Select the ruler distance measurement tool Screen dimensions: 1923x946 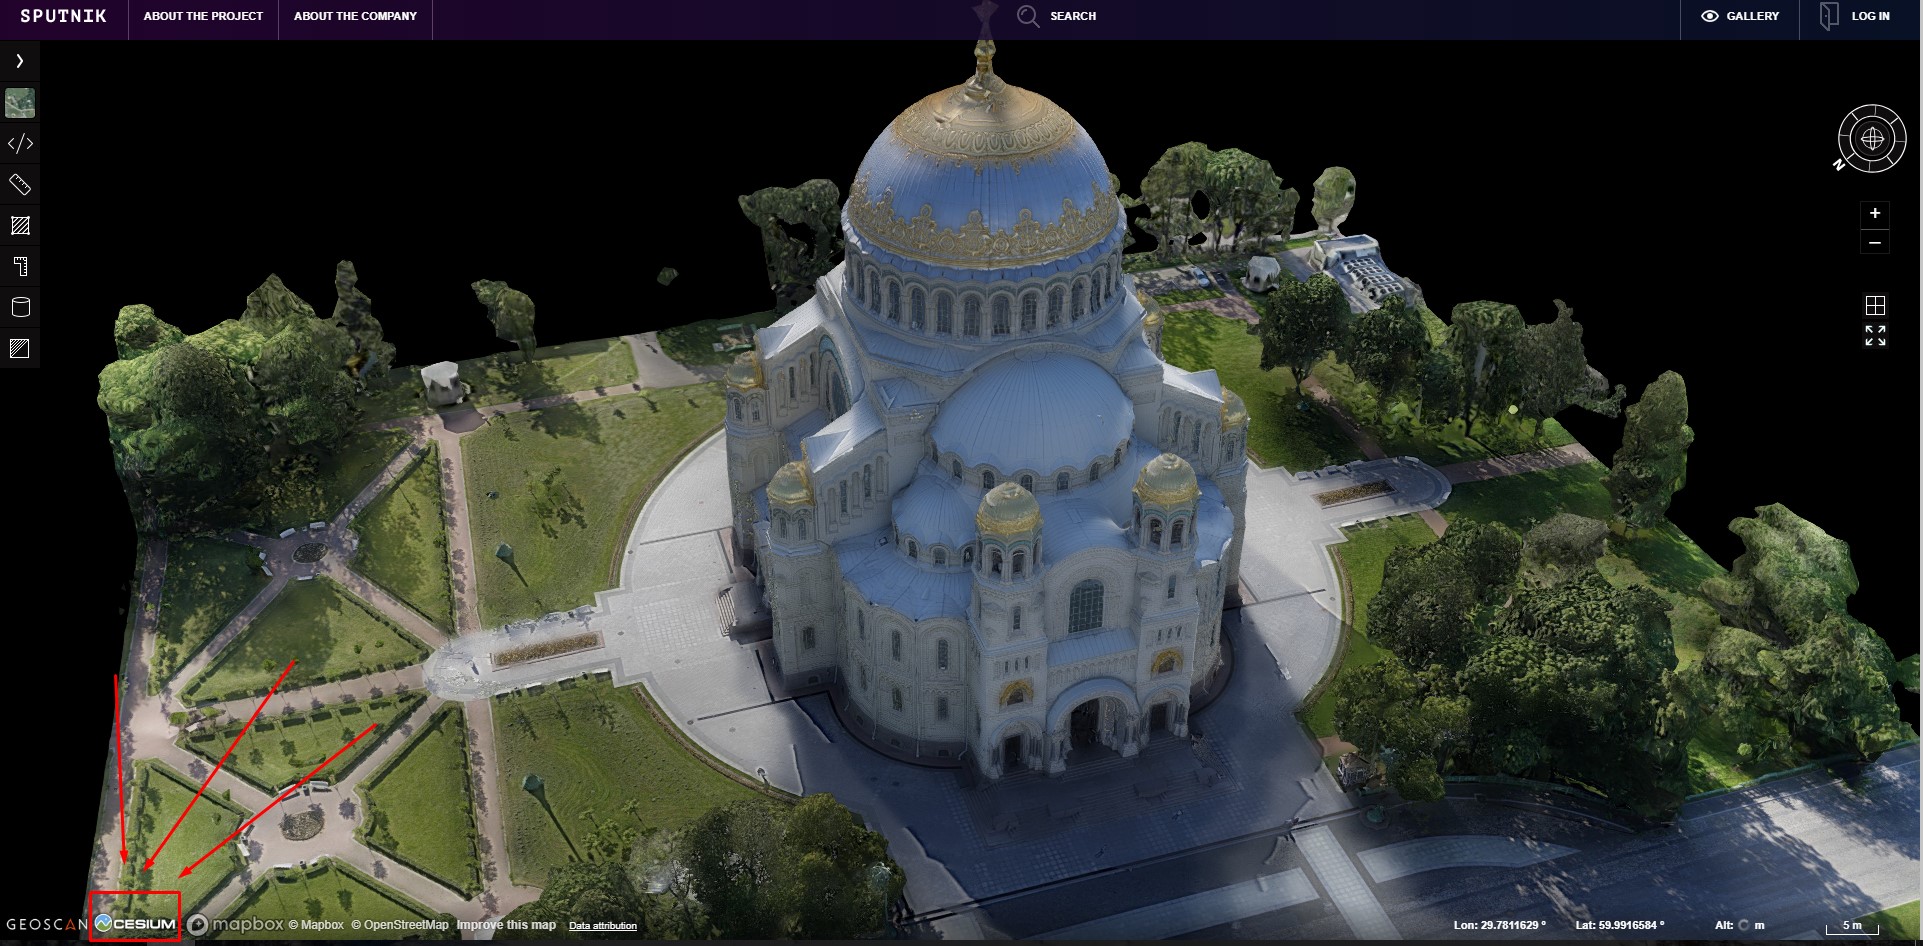[20, 185]
